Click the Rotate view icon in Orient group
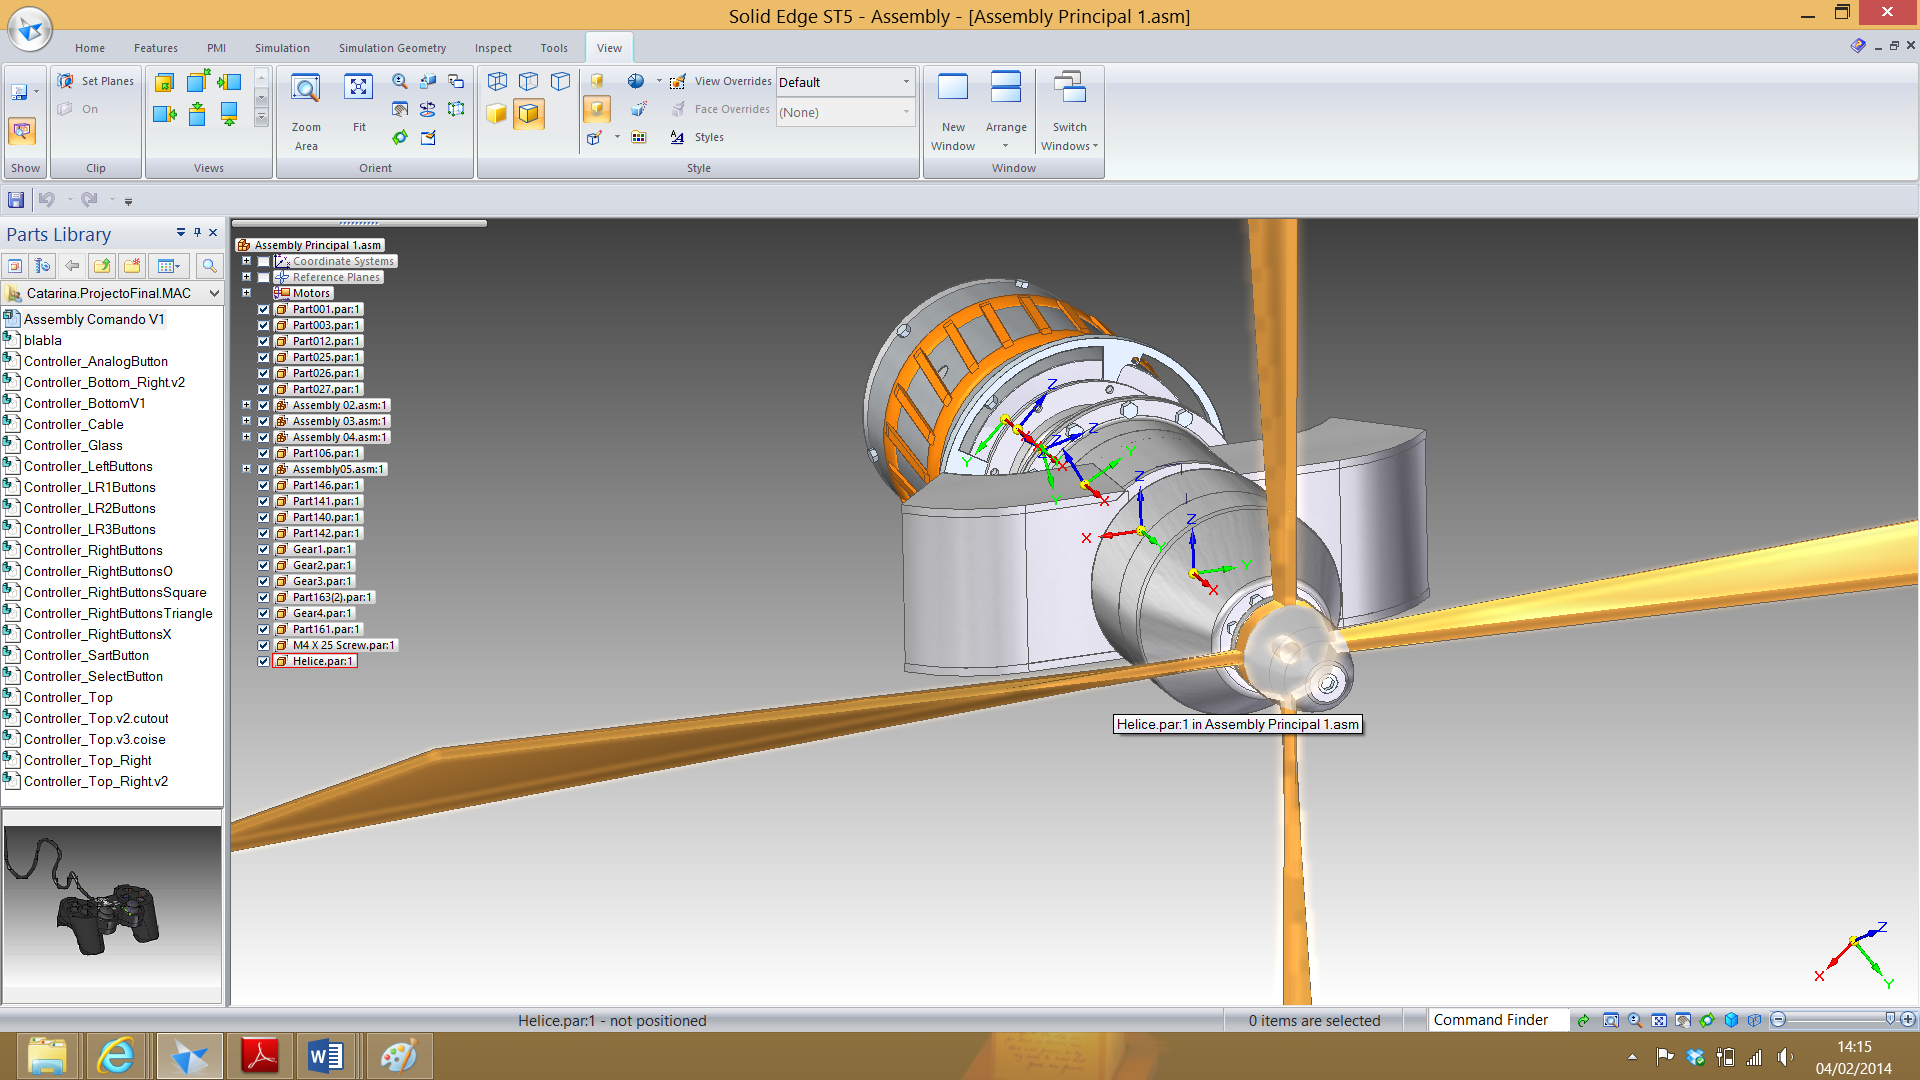Viewport: 1920px width, 1080px height. 428,109
